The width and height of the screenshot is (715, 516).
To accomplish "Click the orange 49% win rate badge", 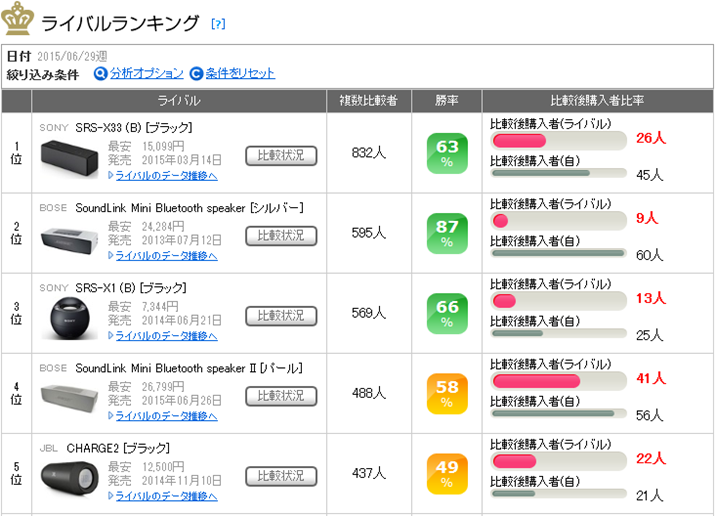I will [x=446, y=473].
